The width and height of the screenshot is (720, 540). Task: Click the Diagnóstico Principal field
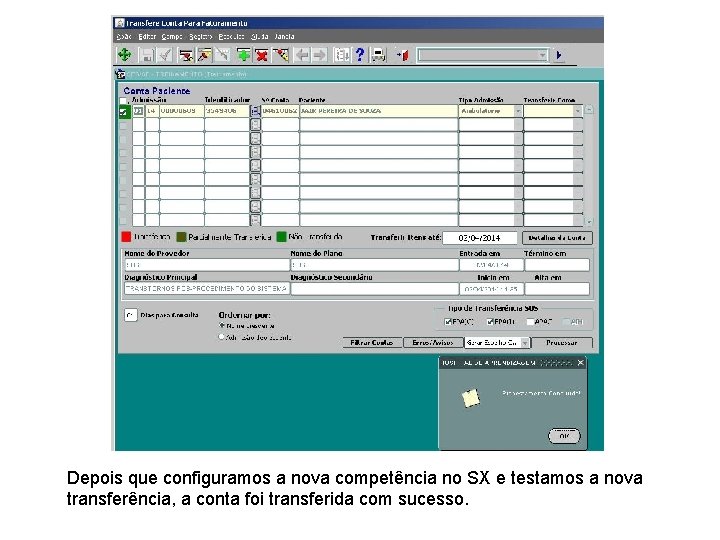pyautogui.click(x=207, y=289)
